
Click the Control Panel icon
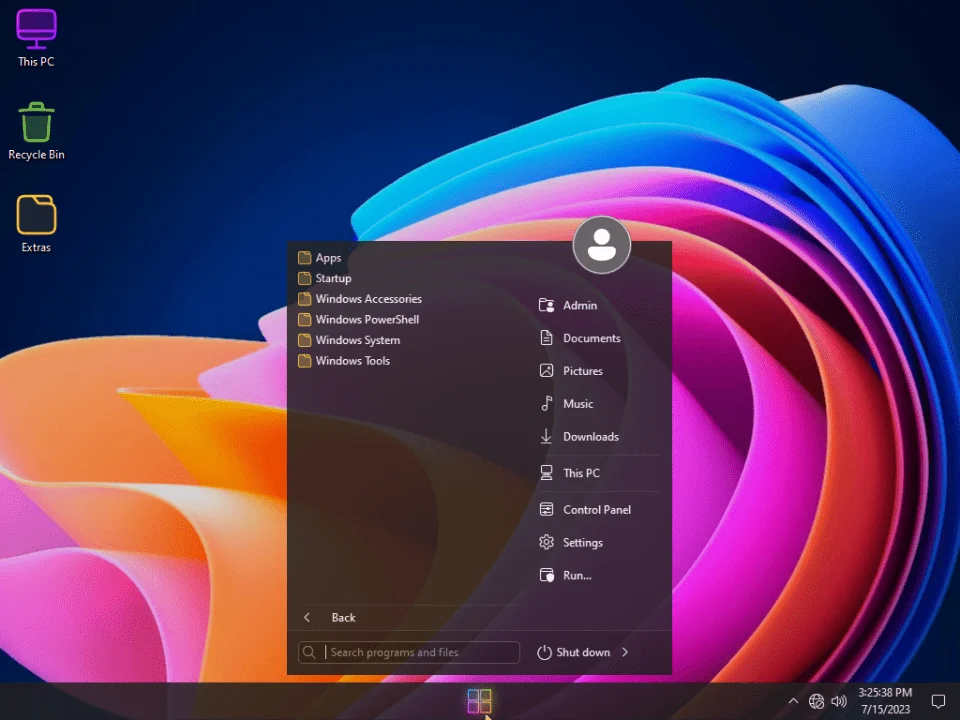(x=546, y=509)
